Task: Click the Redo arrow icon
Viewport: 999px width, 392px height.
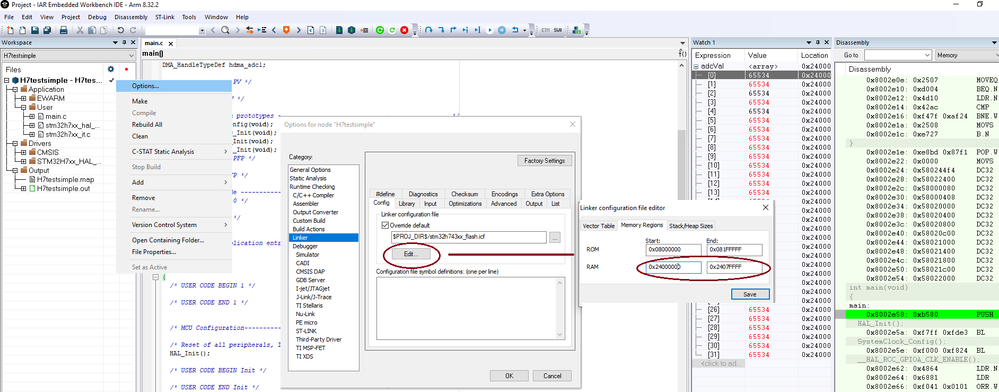Action: point(133,30)
